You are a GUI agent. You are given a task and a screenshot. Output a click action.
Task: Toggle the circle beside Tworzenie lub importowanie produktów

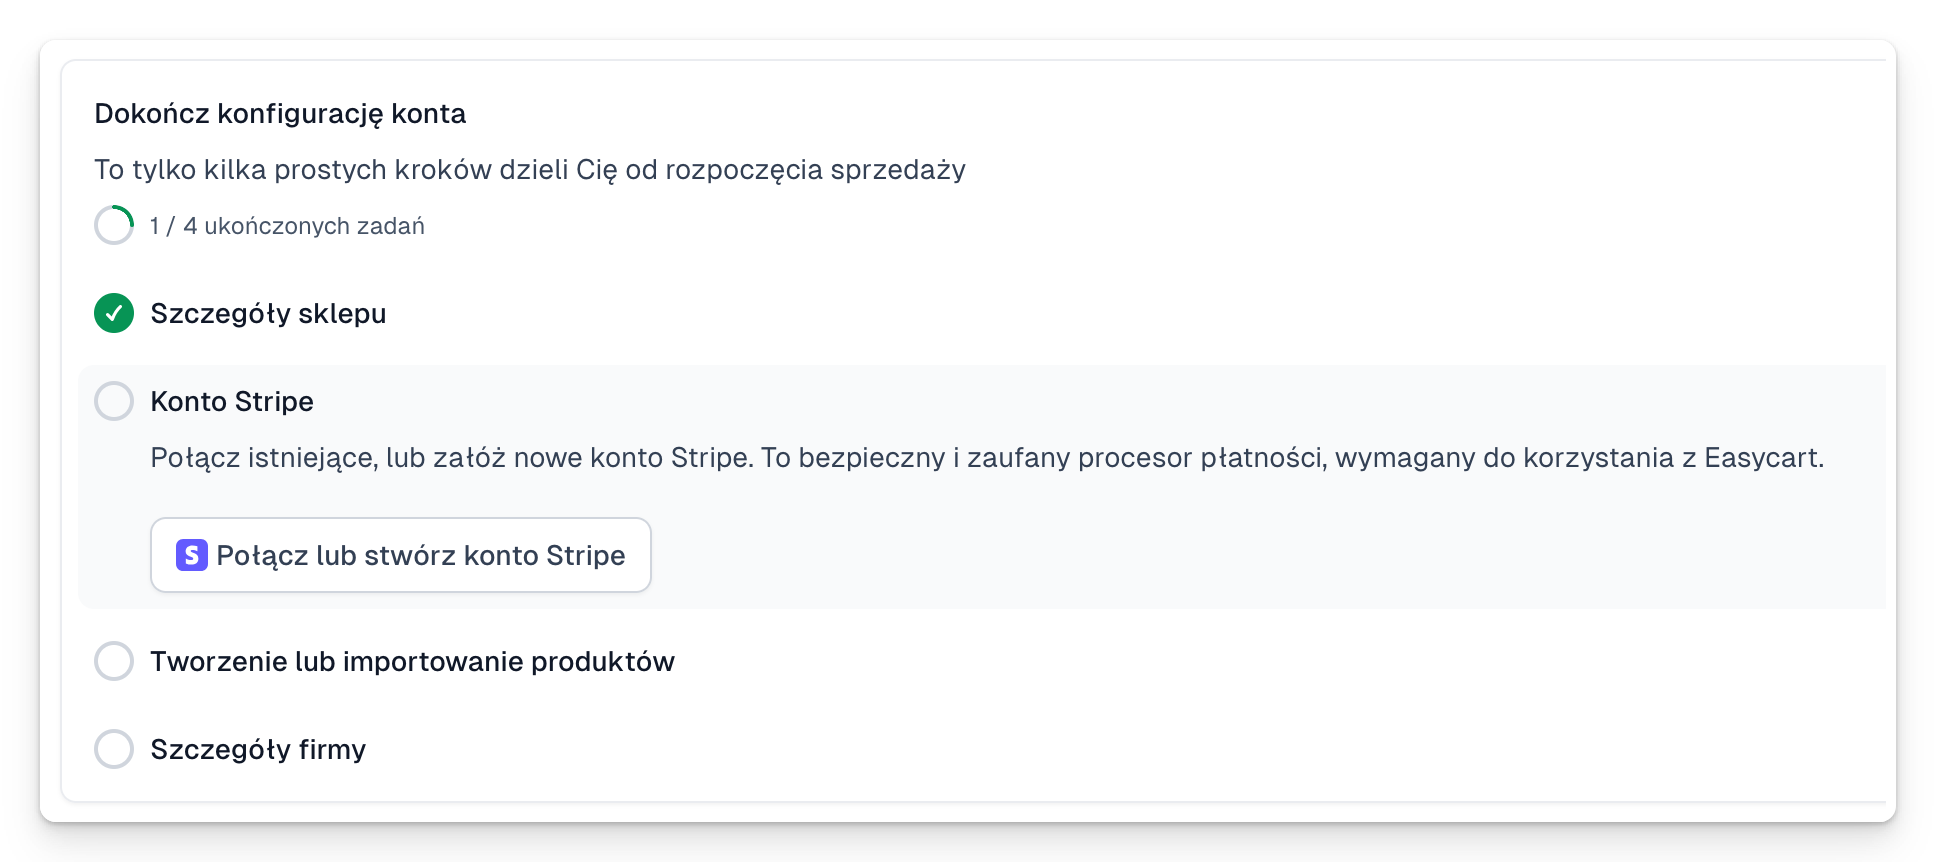point(114,661)
